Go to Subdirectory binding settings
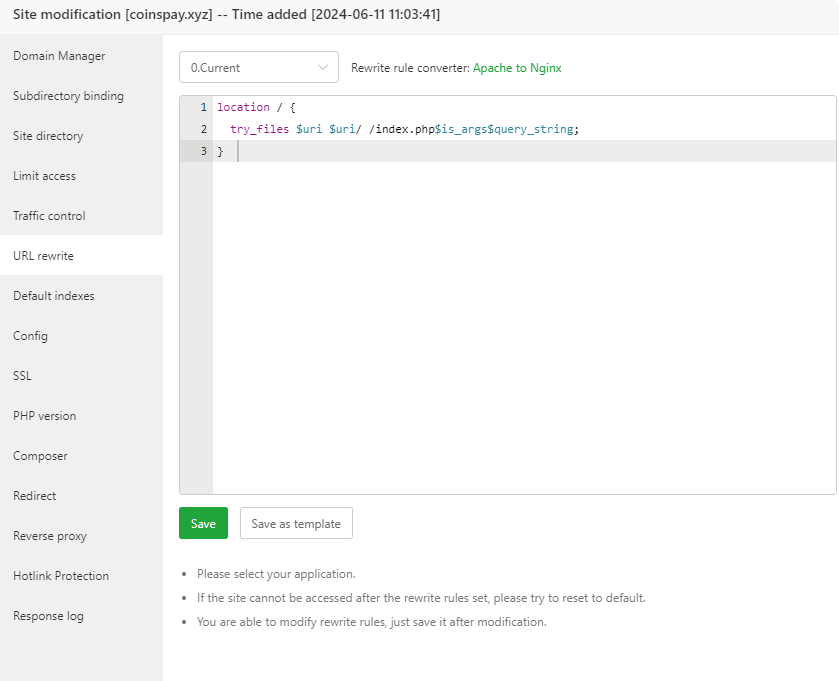The width and height of the screenshot is (839, 681). (x=68, y=96)
